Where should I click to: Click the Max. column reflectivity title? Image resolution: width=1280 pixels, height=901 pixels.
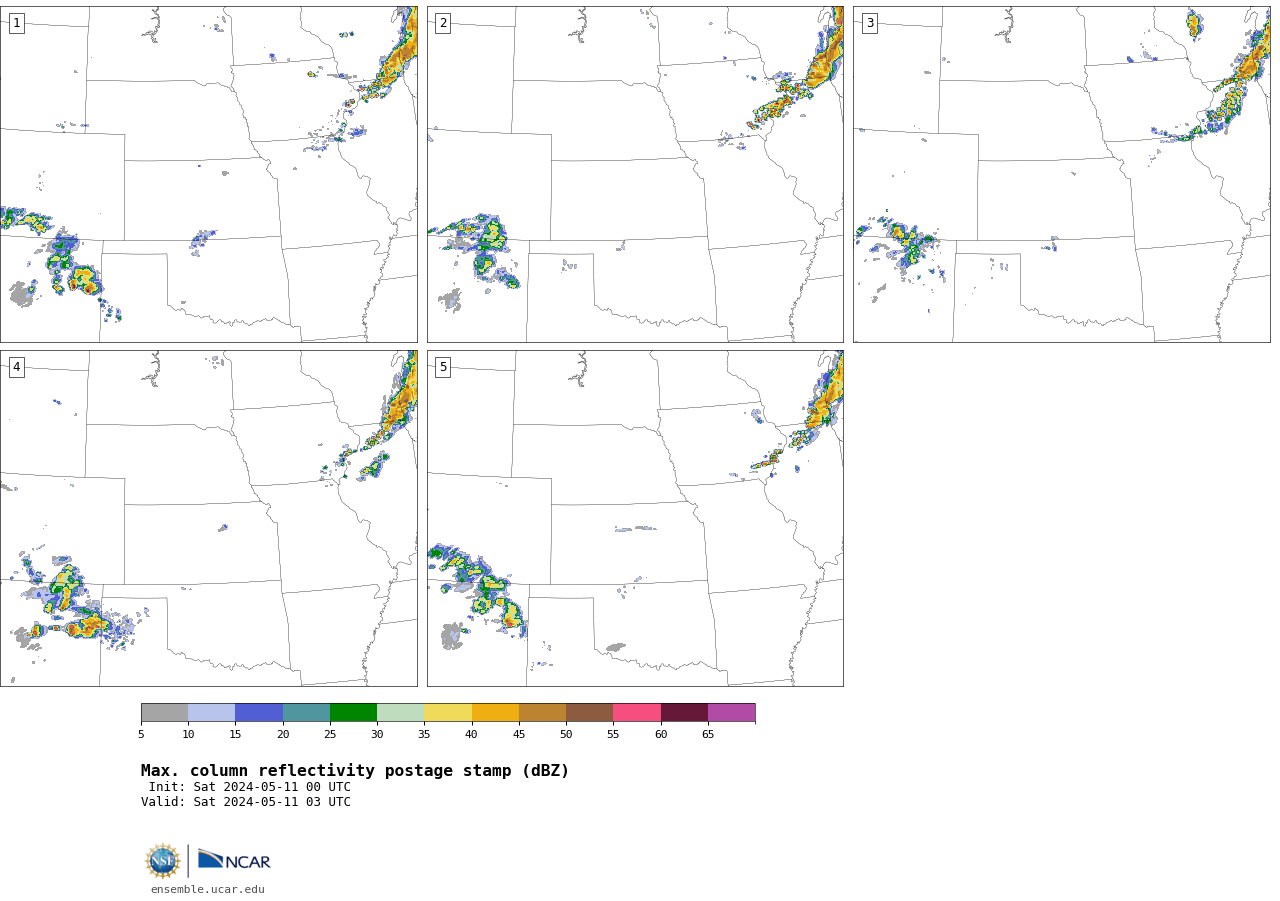[x=355, y=771]
